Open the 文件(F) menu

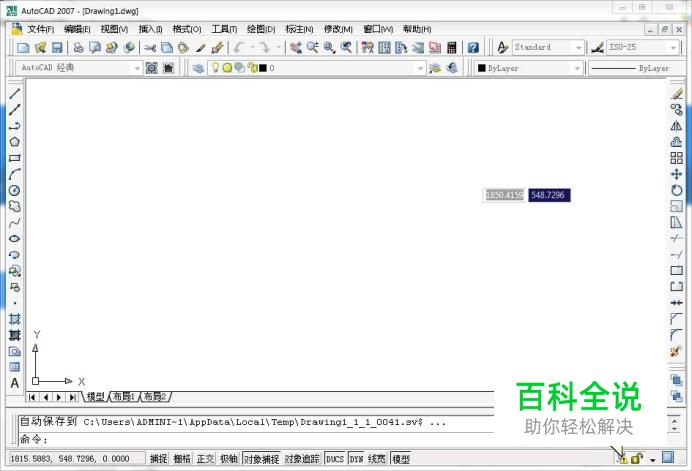(x=41, y=29)
